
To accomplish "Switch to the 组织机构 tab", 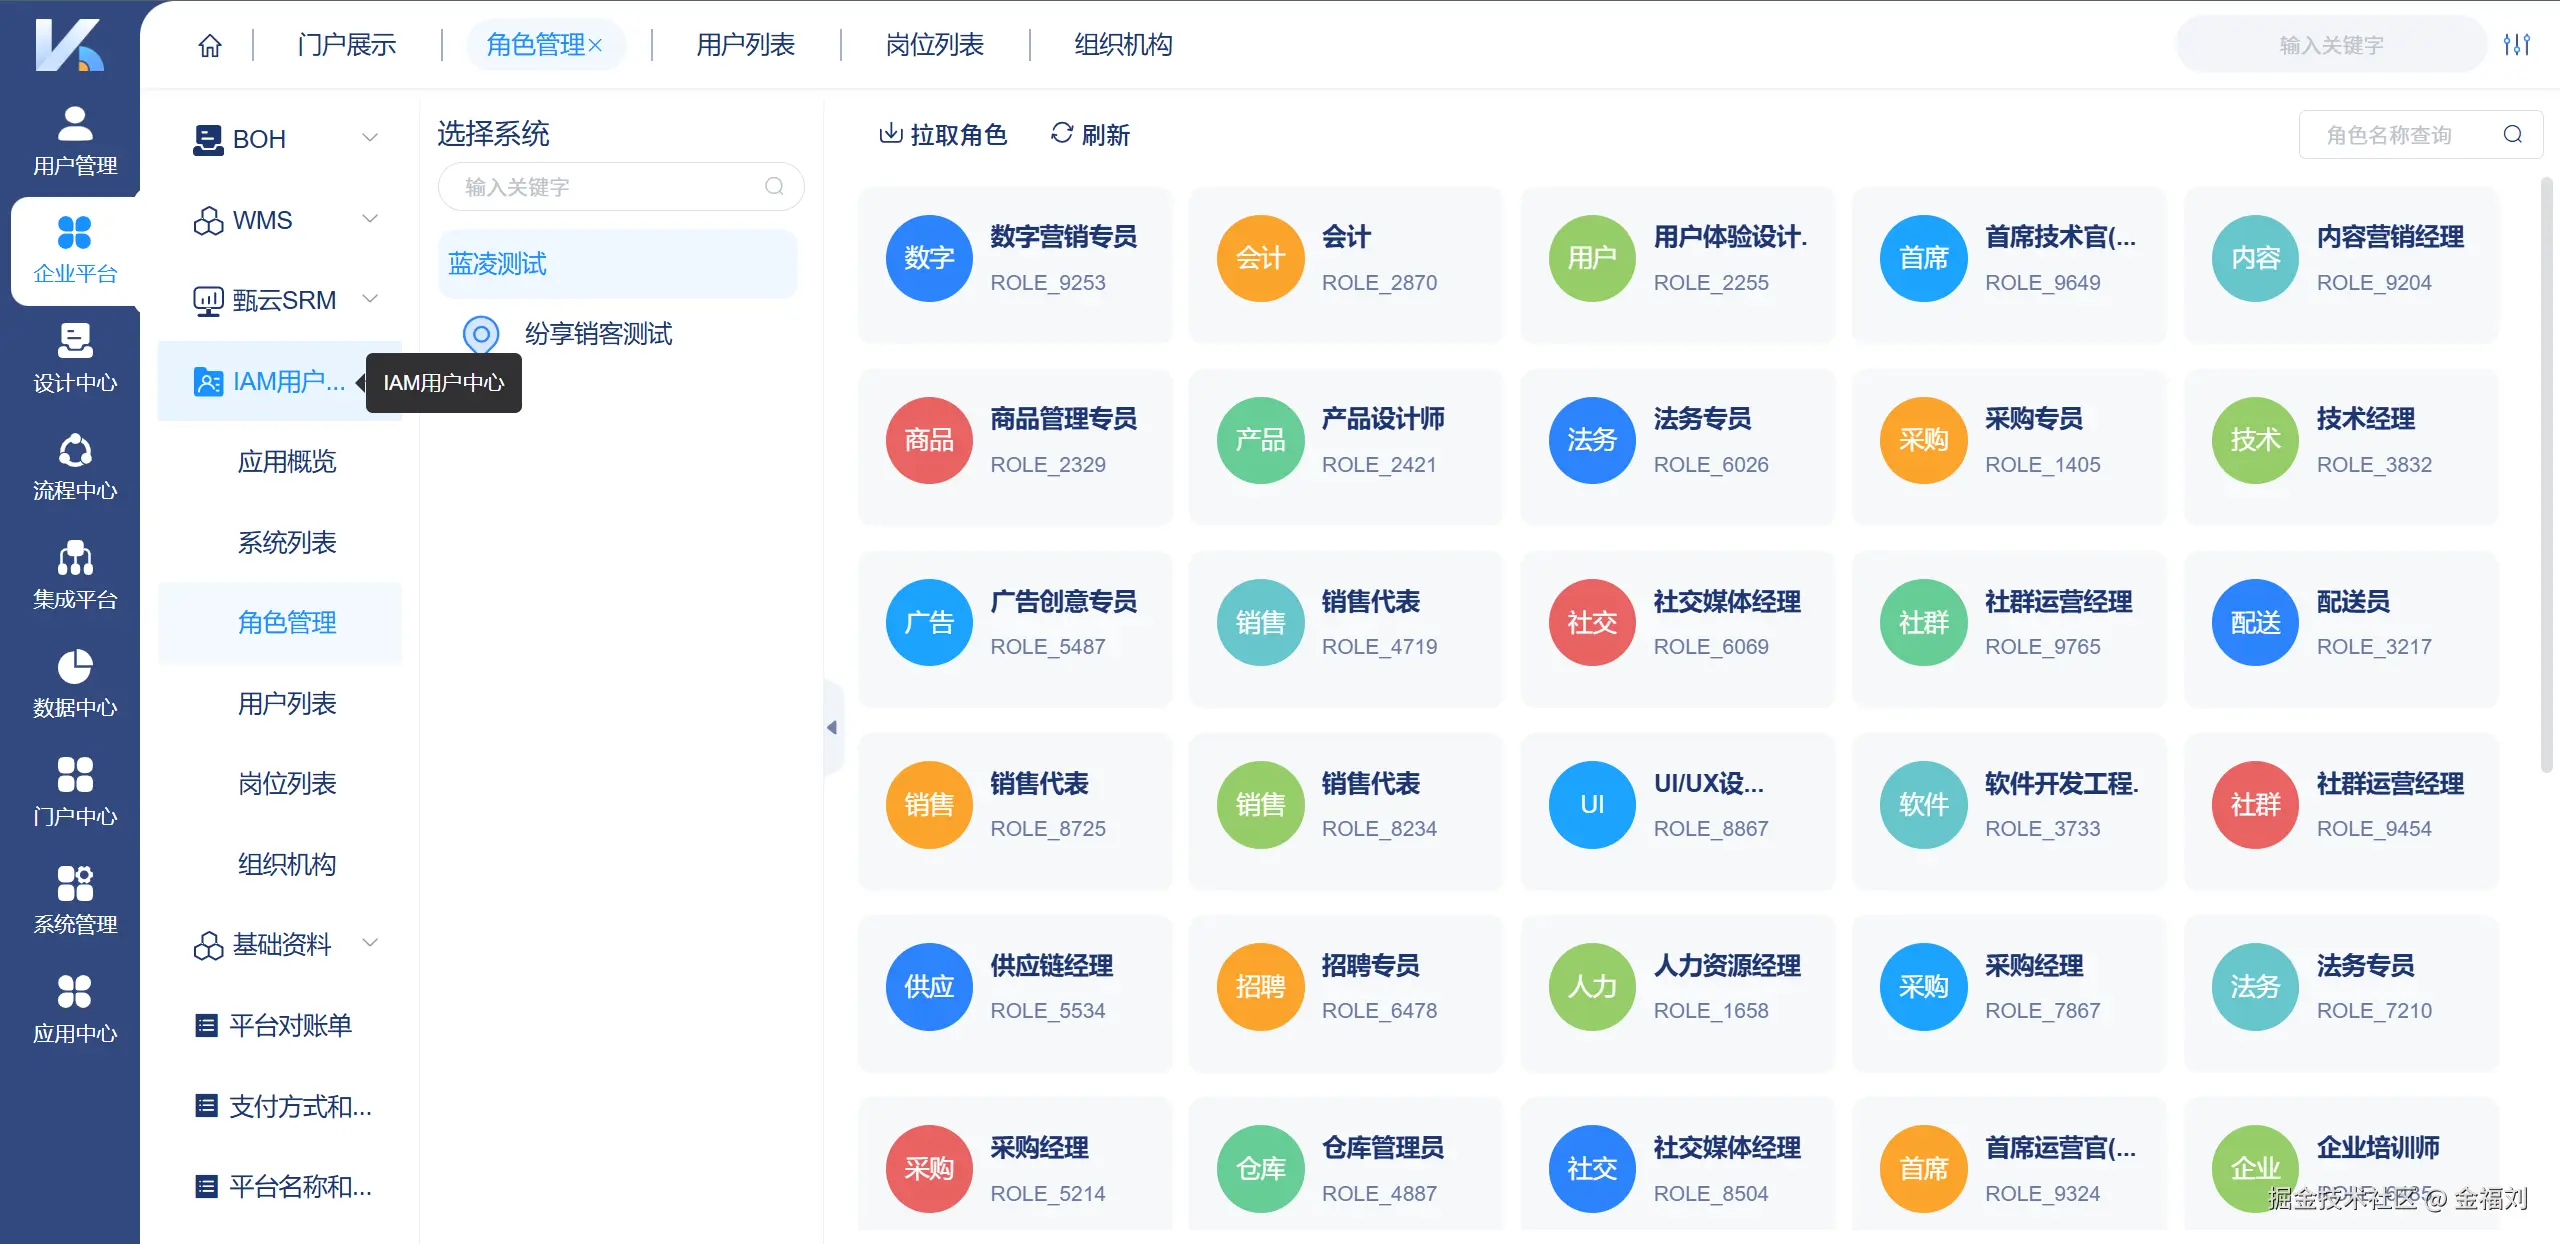I will point(1122,44).
